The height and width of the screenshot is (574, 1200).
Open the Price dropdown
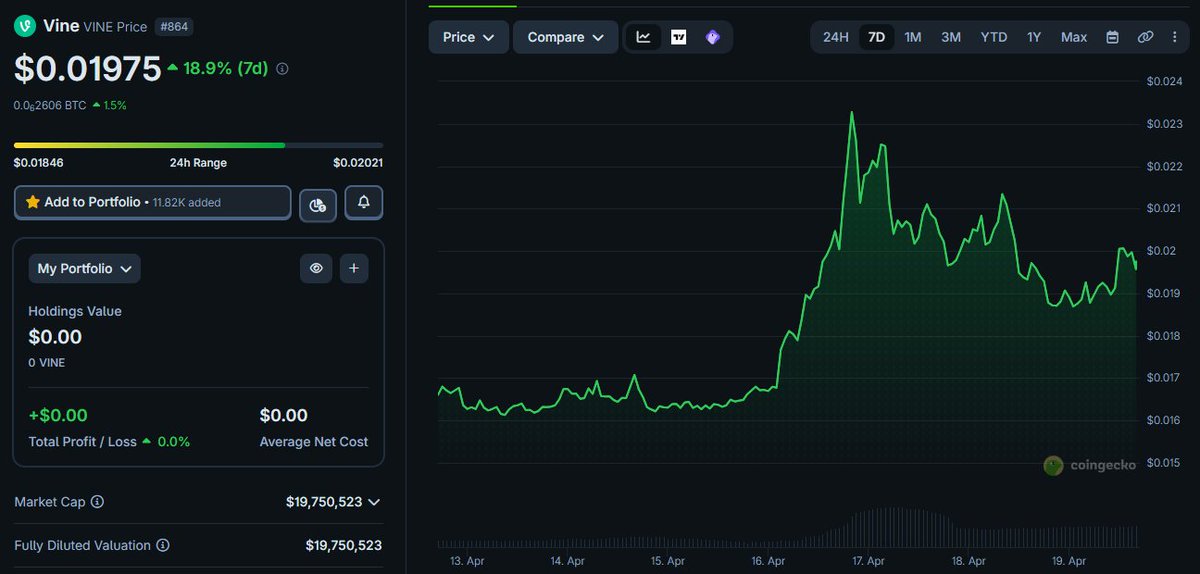point(468,37)
